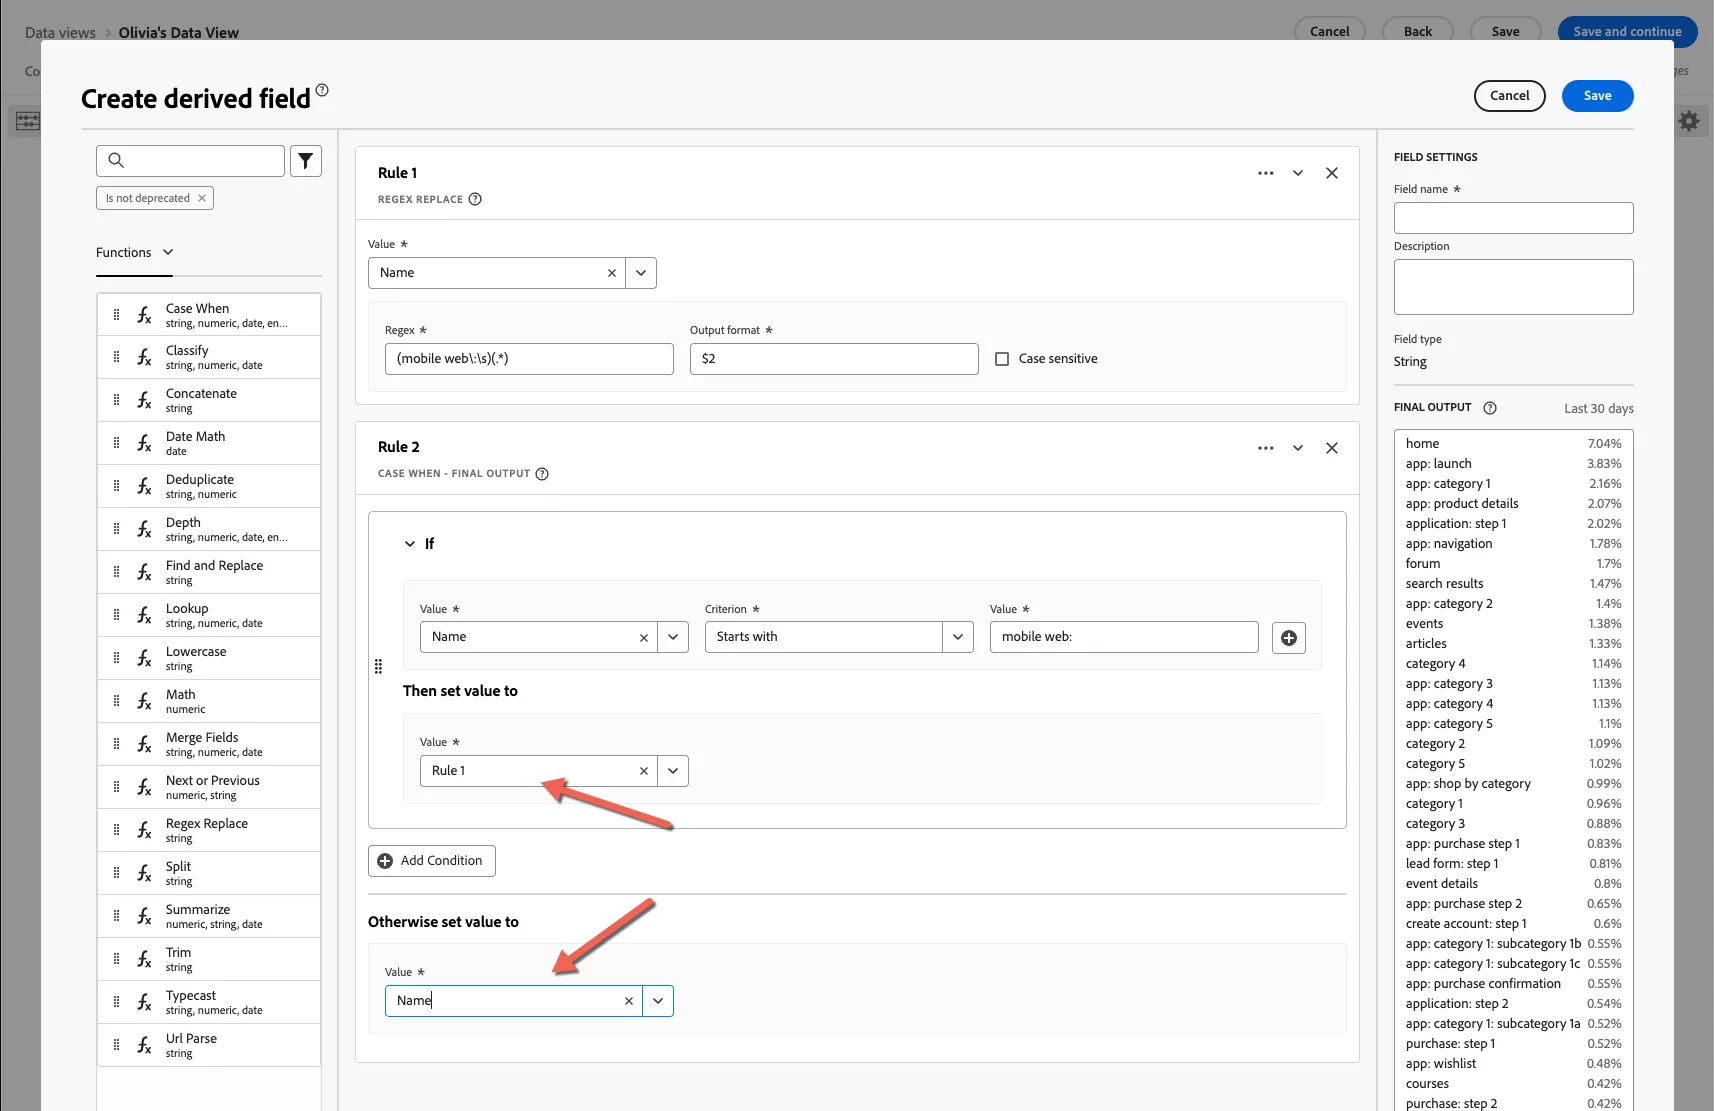
Task: Select the Concatenate function
Action: click(x=209, y=400)
